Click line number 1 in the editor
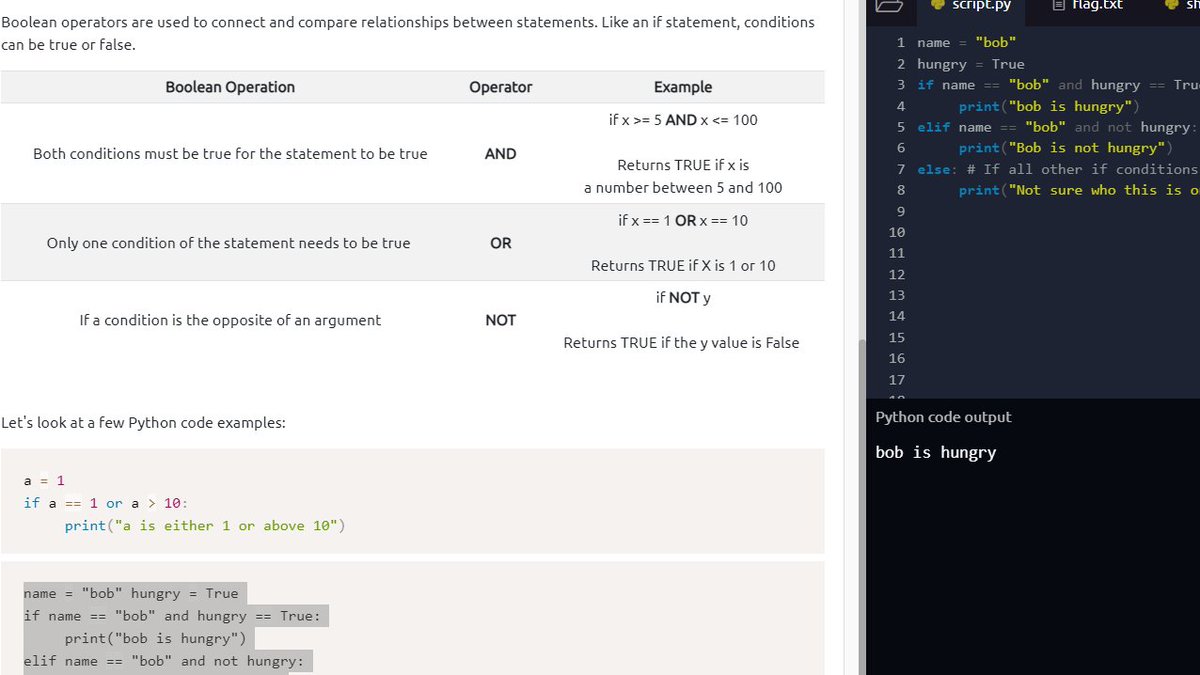The width and height of the screenshot is (1200, 675). tap(898, 42)
